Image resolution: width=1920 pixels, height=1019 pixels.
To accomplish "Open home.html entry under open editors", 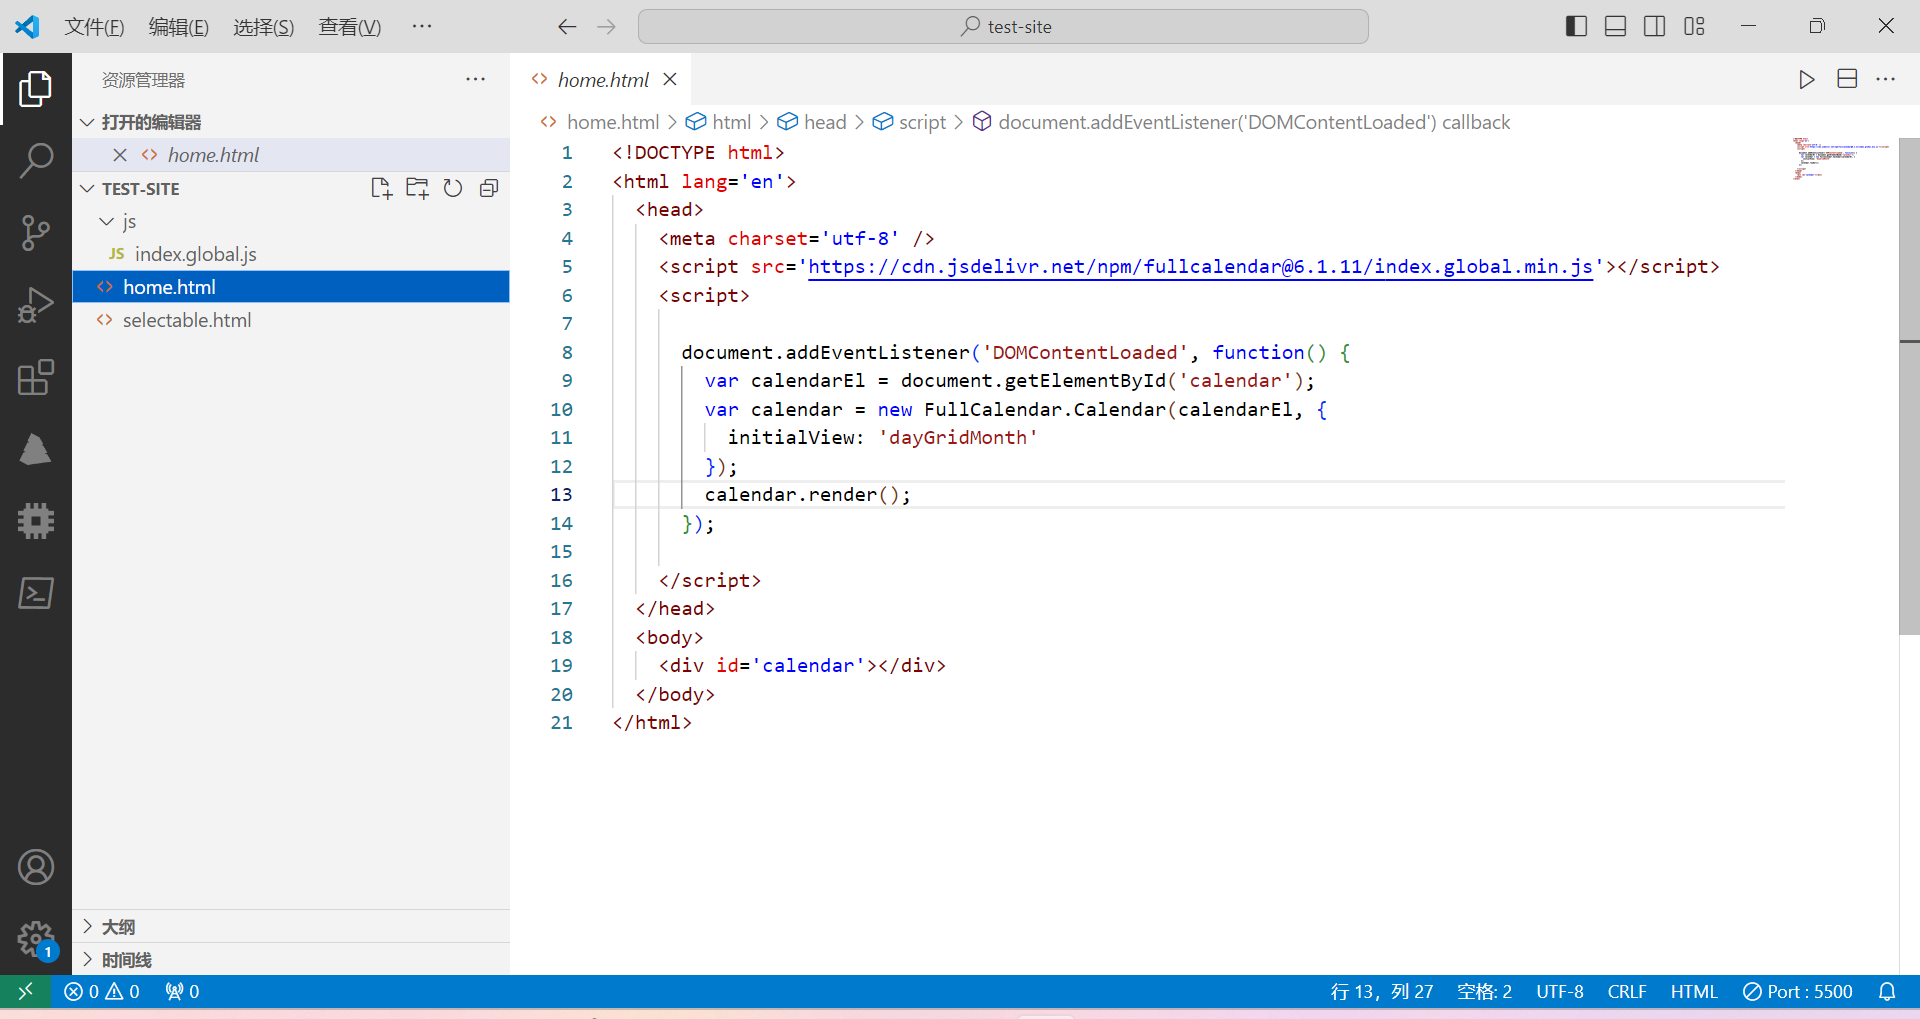I will coord(291,155).
